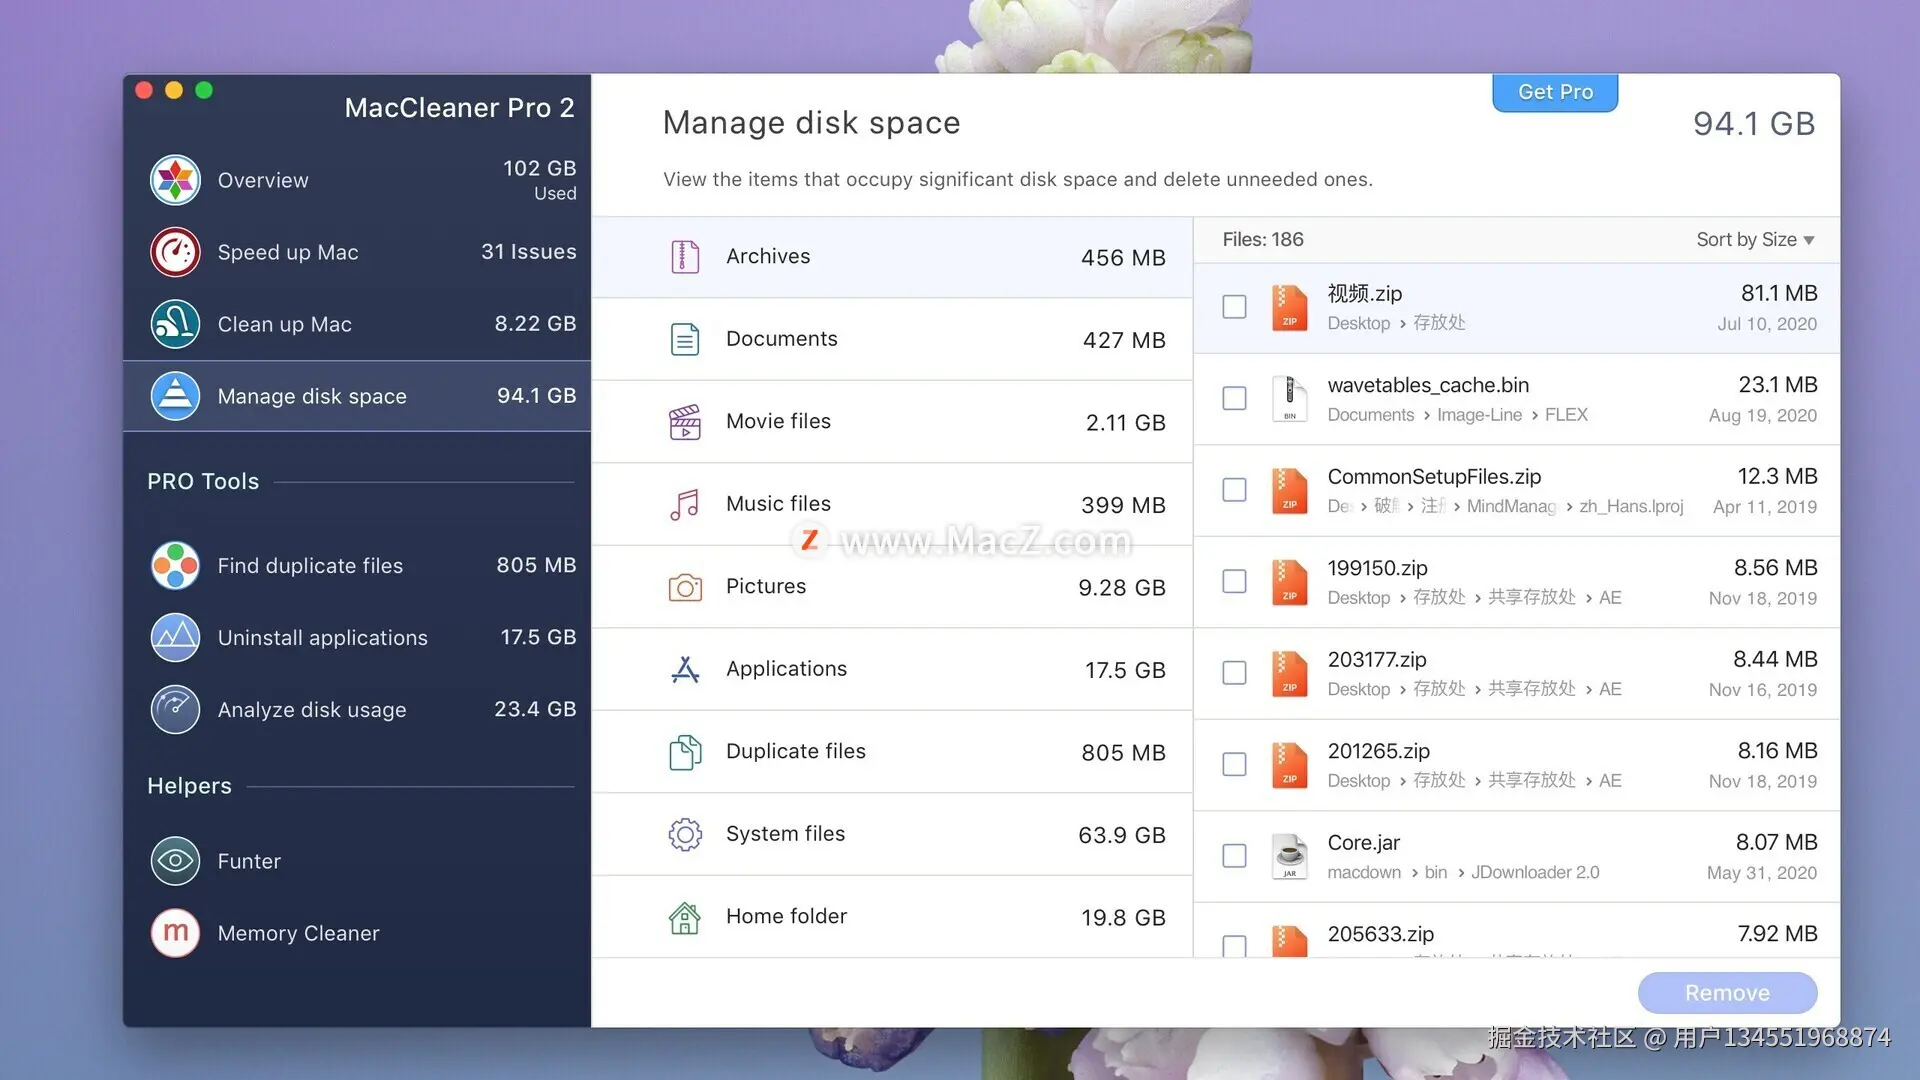Click the Get Pro button
Screen dimensions: 1920x1080
tap(1554, 92)
